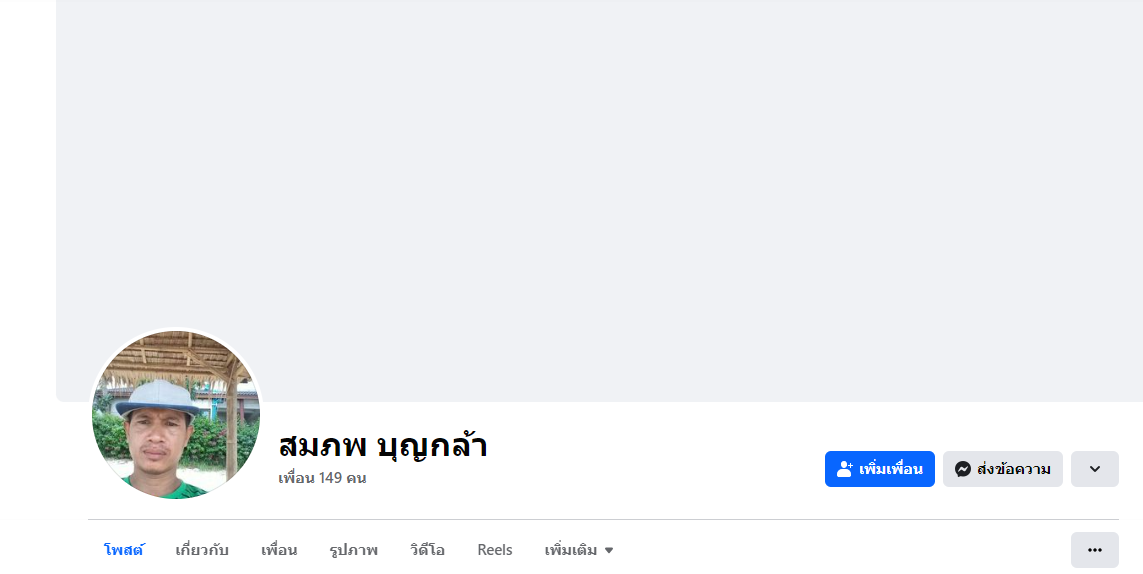Expand the chevron-down button beside ส่งข้อความ

tap(1094, 469)
